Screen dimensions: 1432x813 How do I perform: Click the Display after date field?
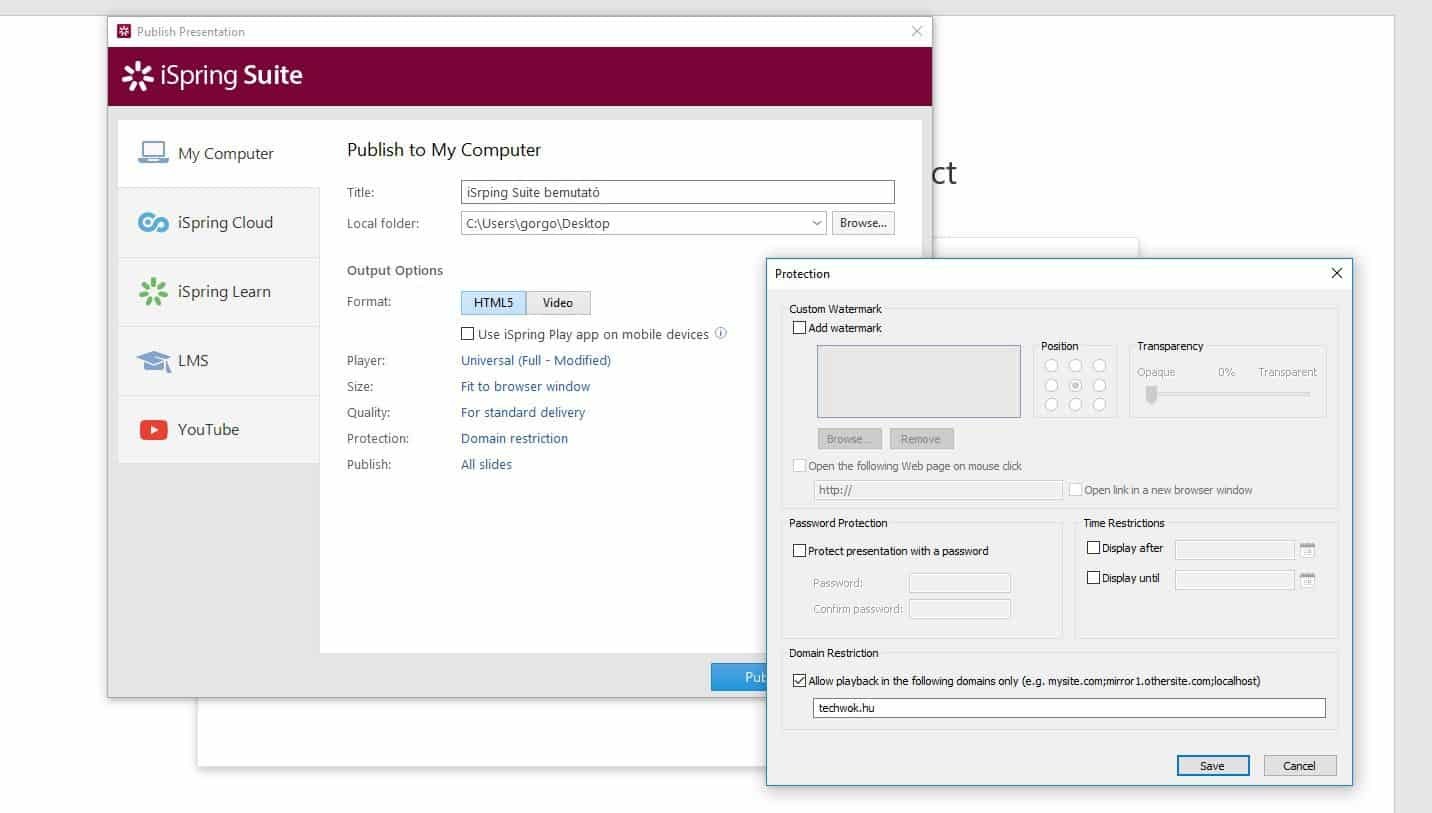1235,549
